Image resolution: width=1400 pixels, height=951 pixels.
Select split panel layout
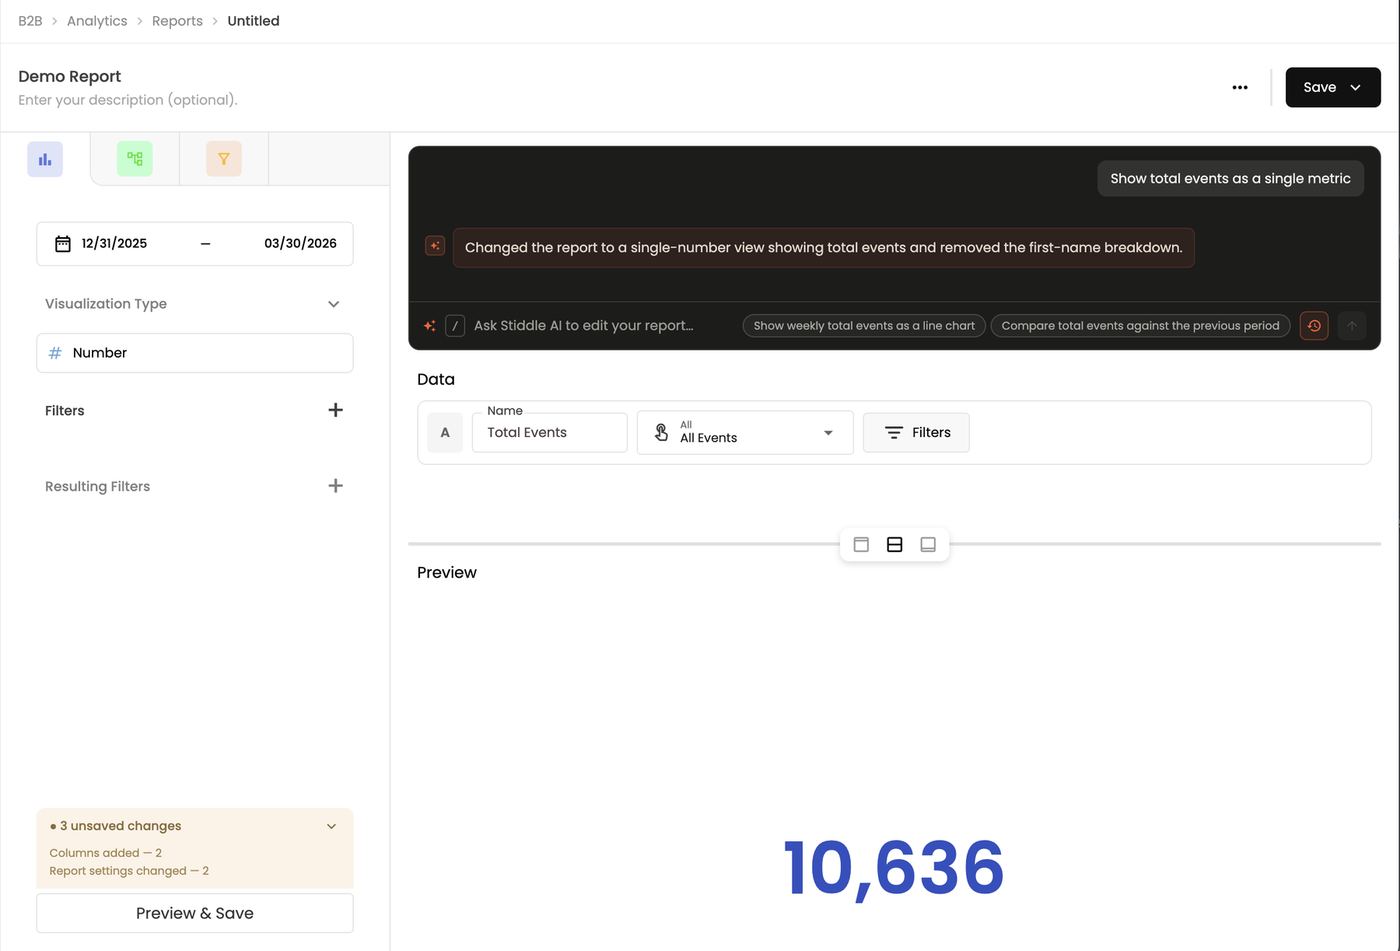(895, 545)
